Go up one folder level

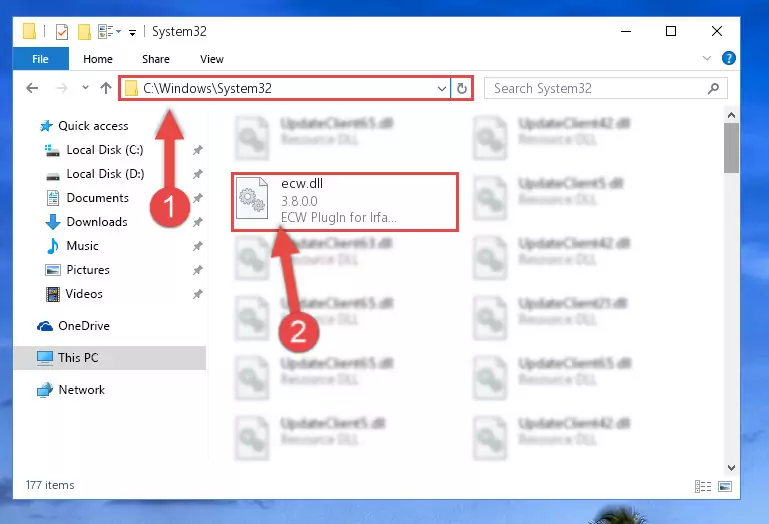click(106, 88)
